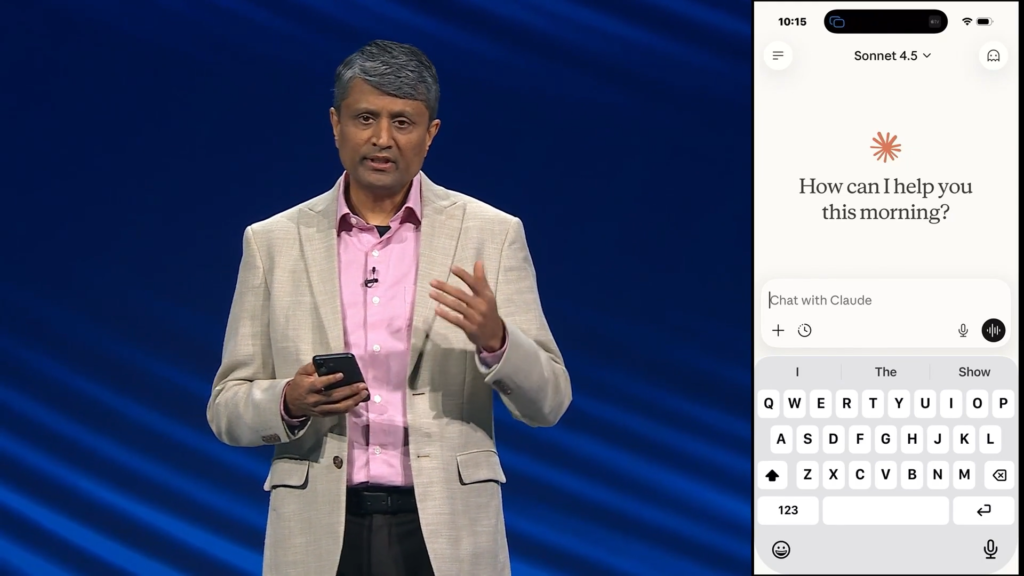Open the clock history icon
The image size is (1024, 576).
[x=805, y=330]
